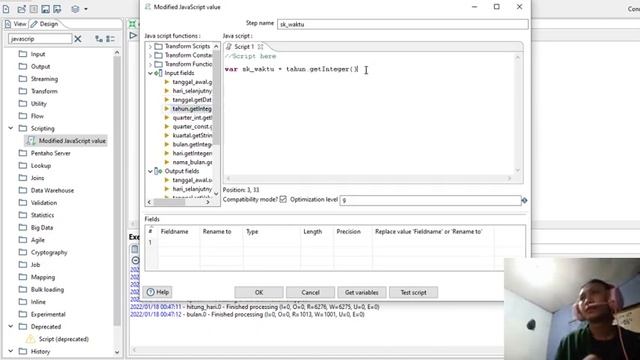Switch to the View tab

[16, 24]
